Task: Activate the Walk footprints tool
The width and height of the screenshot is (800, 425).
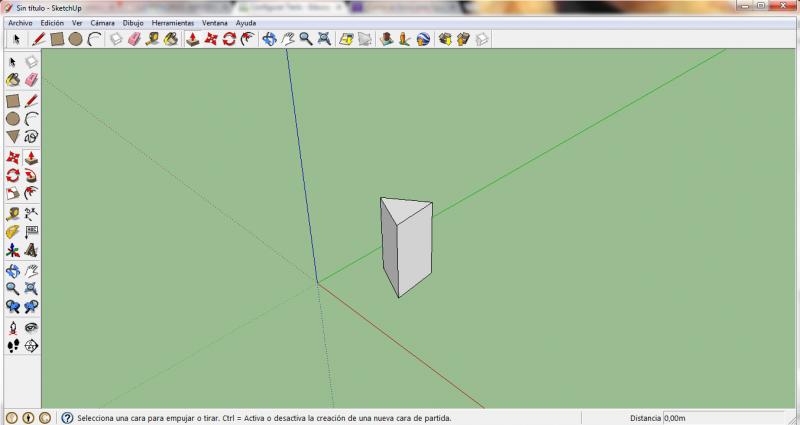Action: pos(13,346)
